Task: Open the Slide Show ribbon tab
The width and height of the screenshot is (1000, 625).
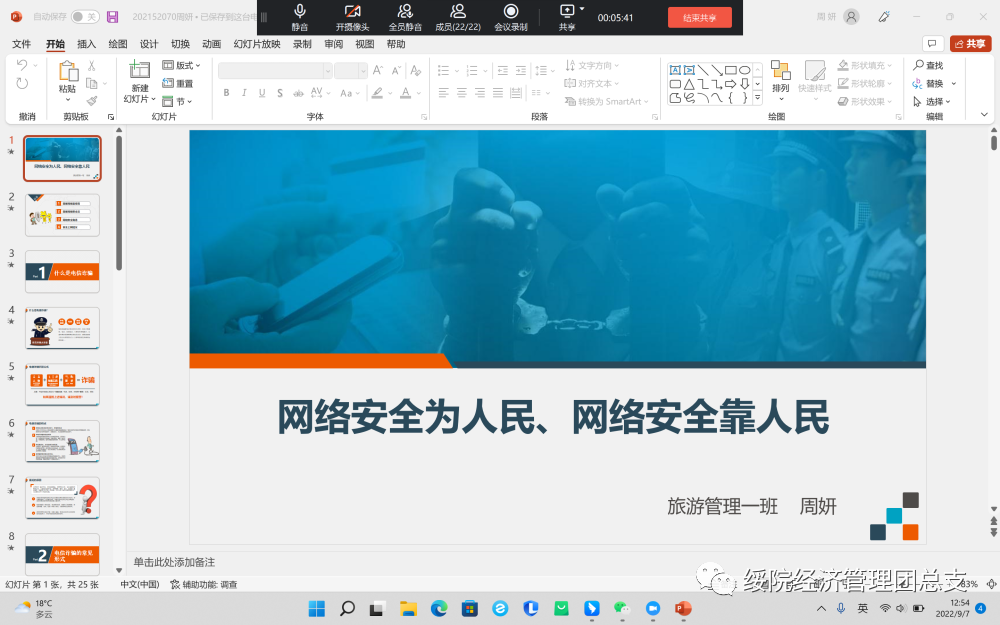Action: (257, 44)
